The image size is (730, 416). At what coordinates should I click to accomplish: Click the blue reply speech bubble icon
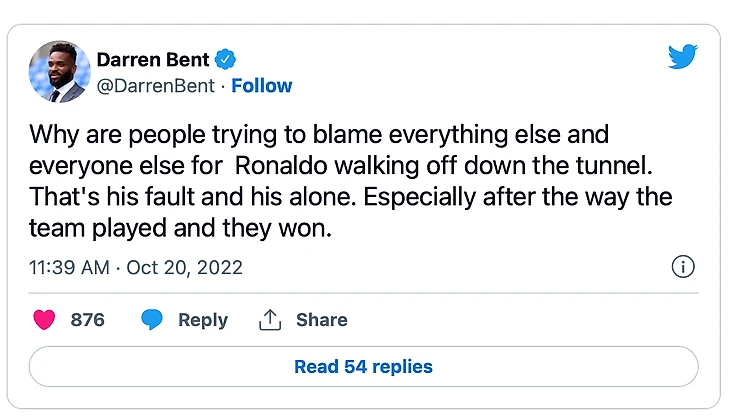coord(152,320)
